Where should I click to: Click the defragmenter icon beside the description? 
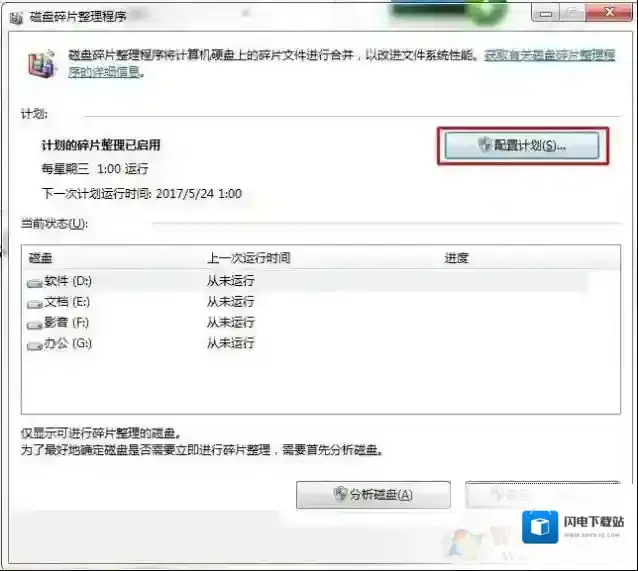(x=38, y=64)
